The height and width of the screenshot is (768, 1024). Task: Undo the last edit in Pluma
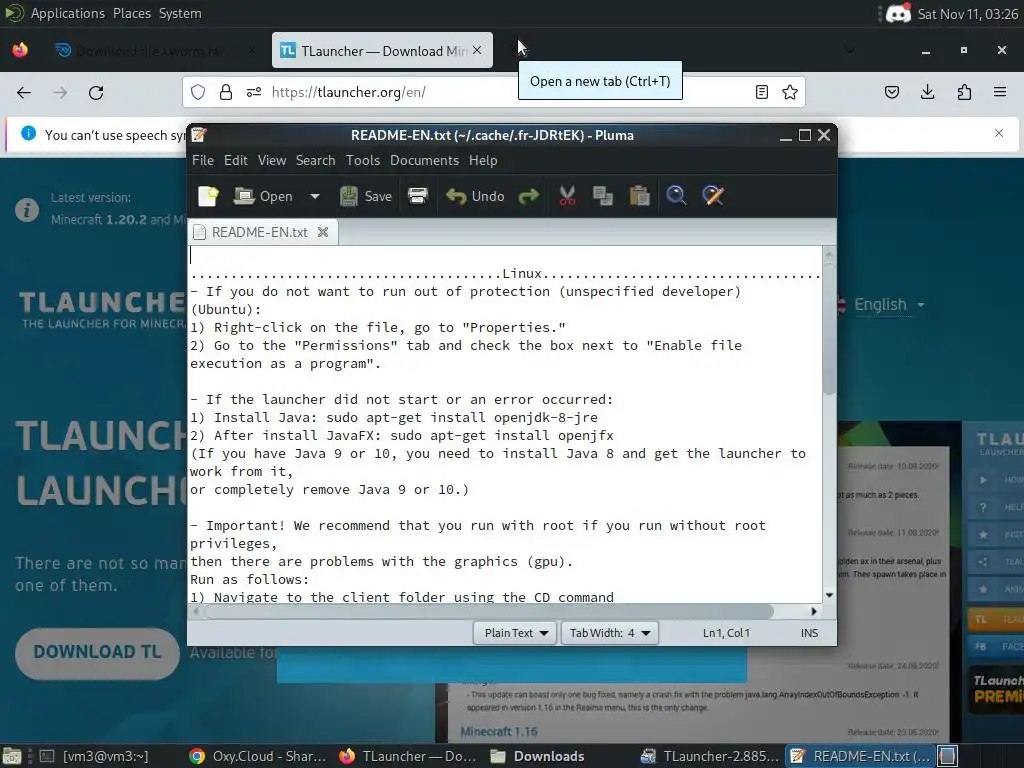(475, 196)
